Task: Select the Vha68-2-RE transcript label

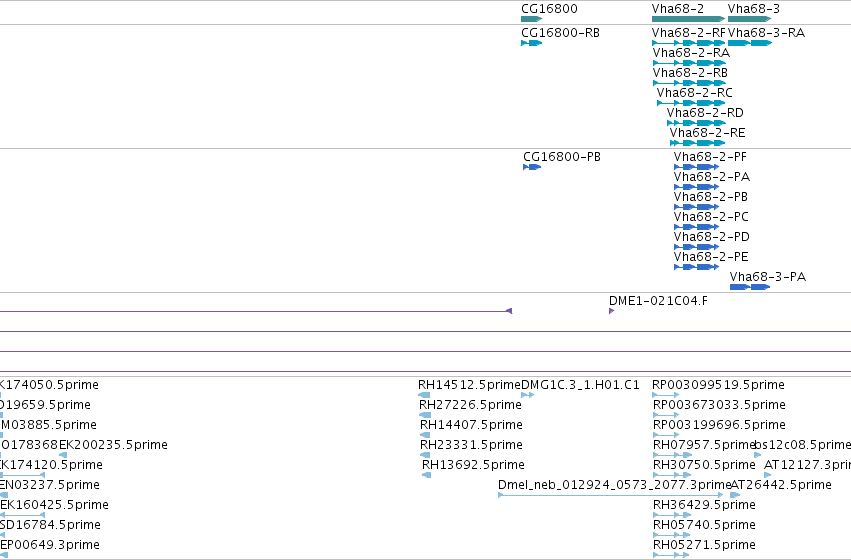Action: [x=707, y=133]
